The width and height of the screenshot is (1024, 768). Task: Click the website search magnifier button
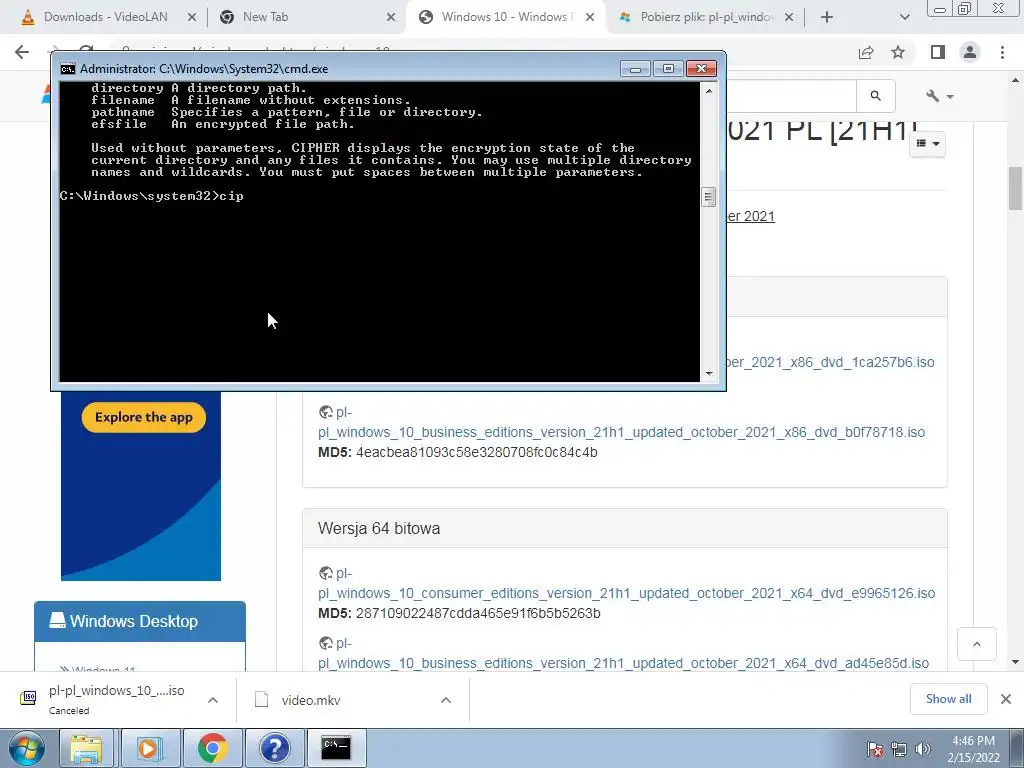(876, 96)
